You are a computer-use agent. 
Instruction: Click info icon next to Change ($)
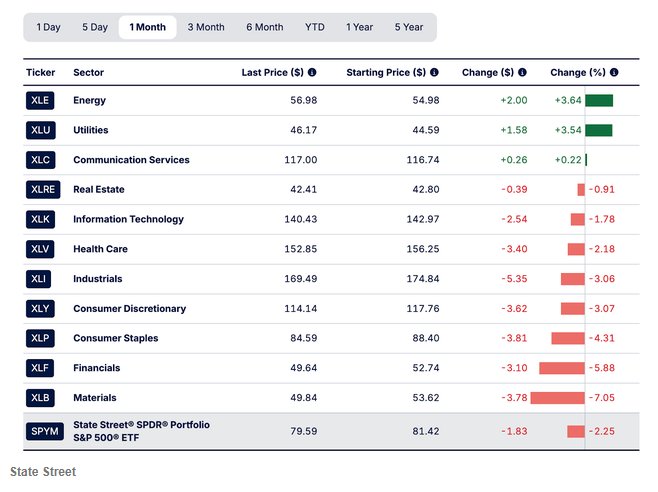pos(523,72)
